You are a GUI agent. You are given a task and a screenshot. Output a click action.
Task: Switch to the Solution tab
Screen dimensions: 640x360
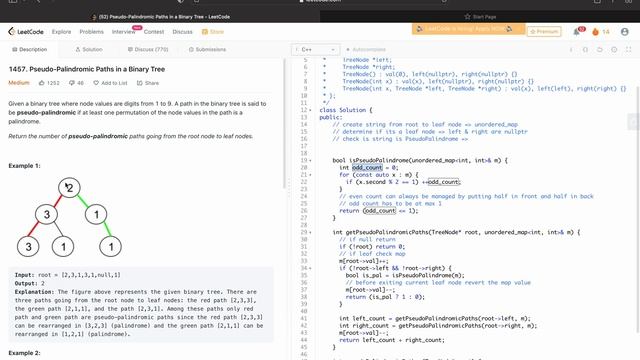pos(89,49)
